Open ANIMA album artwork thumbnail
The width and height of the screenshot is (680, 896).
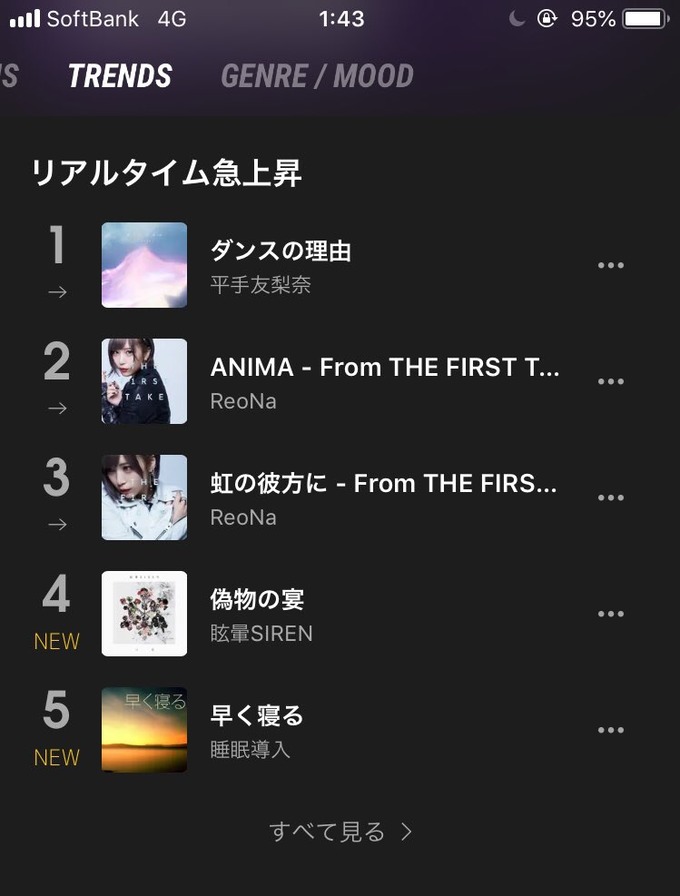click(144, 381)
